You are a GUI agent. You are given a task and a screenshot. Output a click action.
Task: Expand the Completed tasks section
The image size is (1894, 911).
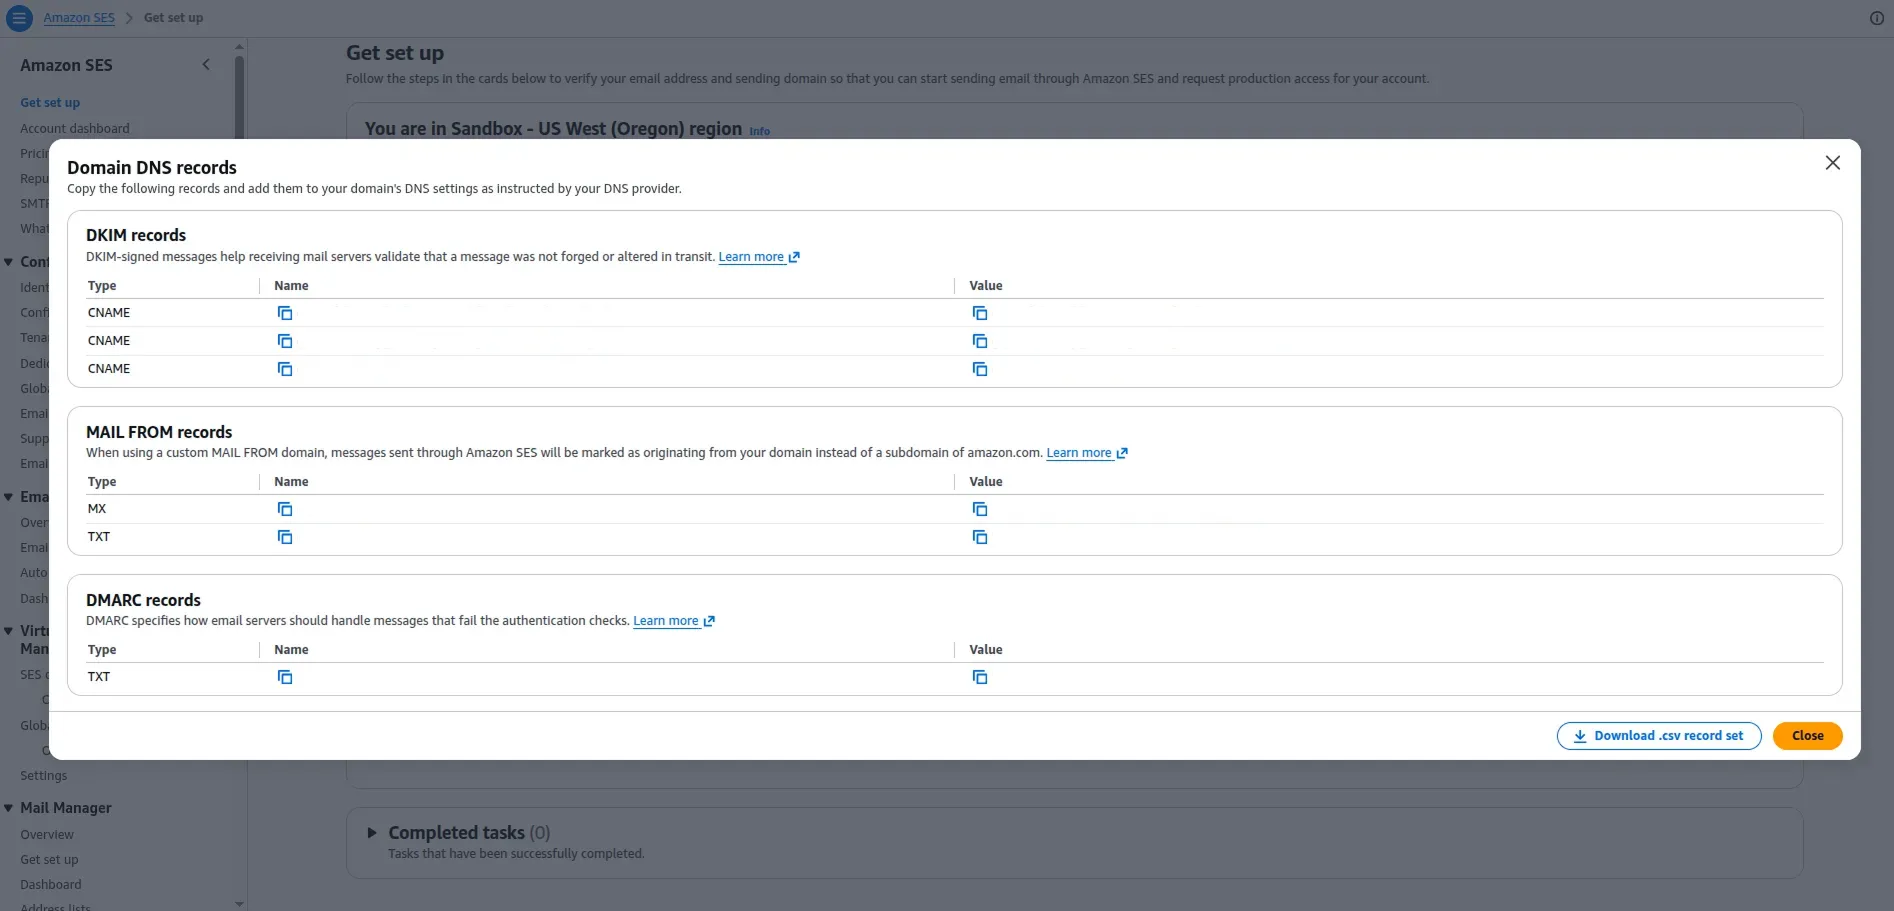tap(371, 832)
